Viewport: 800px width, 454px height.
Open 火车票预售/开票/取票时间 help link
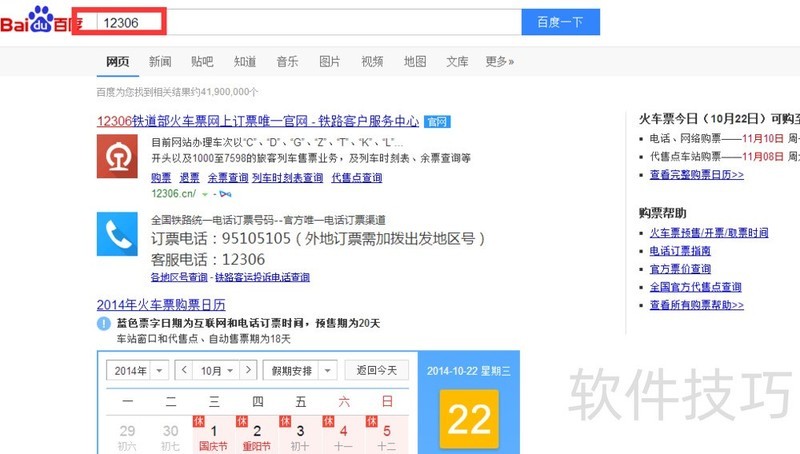click(x=709, y=233)
